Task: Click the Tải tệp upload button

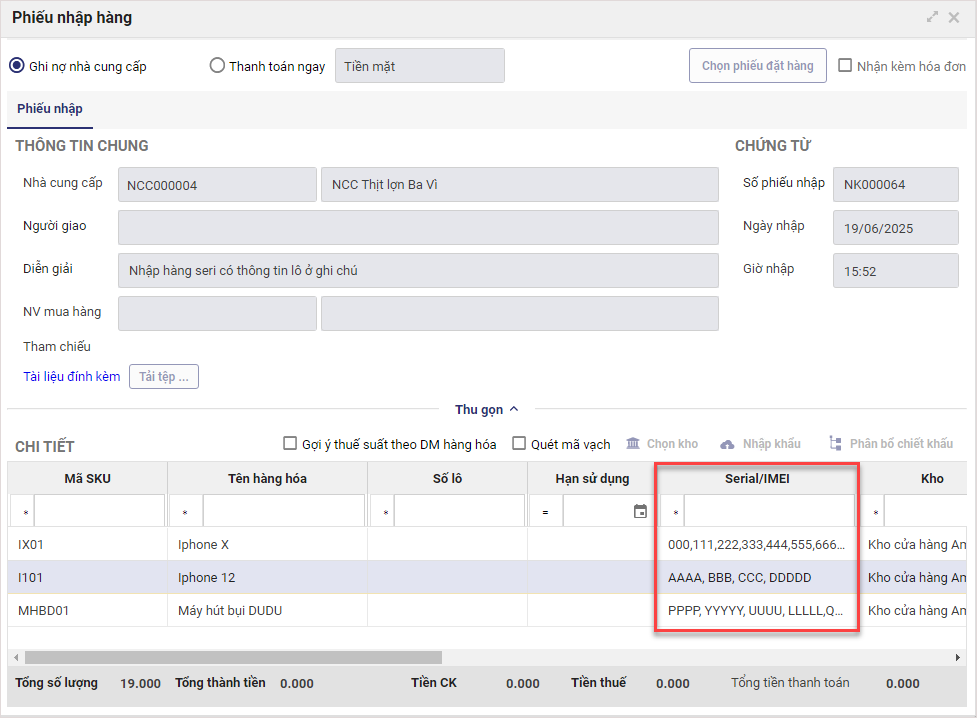Action: (x=164, y=377)
